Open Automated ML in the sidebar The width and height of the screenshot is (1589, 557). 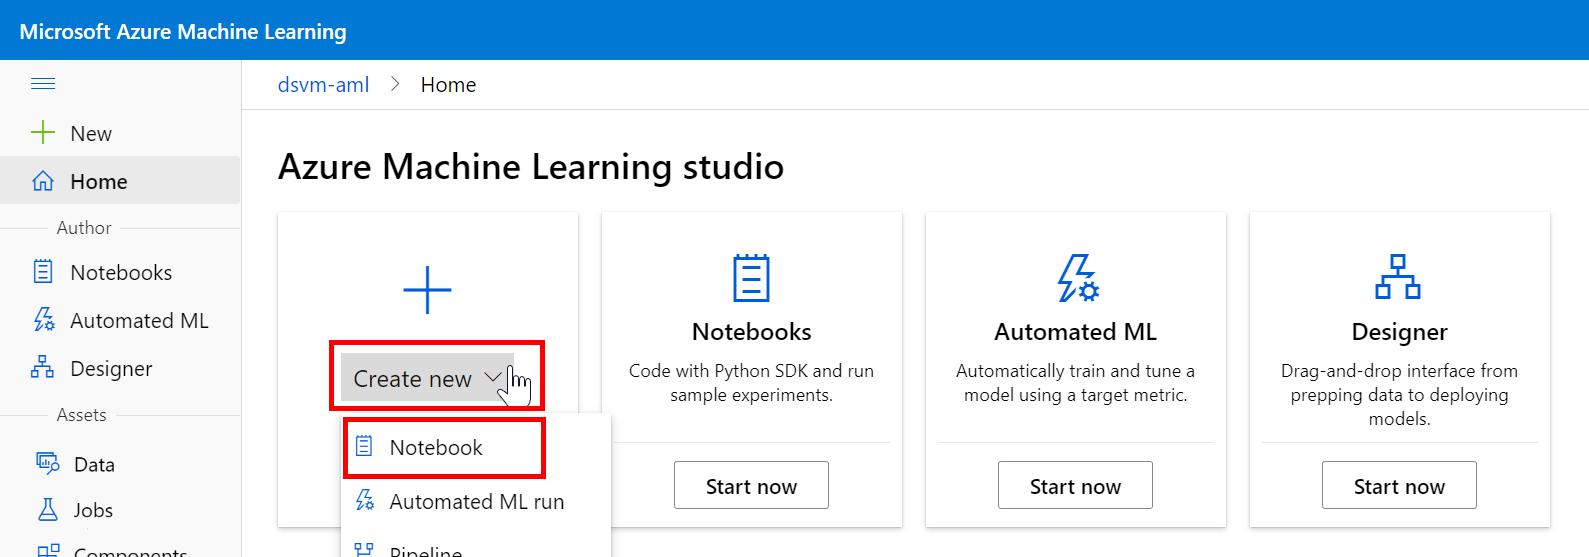pos(120,320)
